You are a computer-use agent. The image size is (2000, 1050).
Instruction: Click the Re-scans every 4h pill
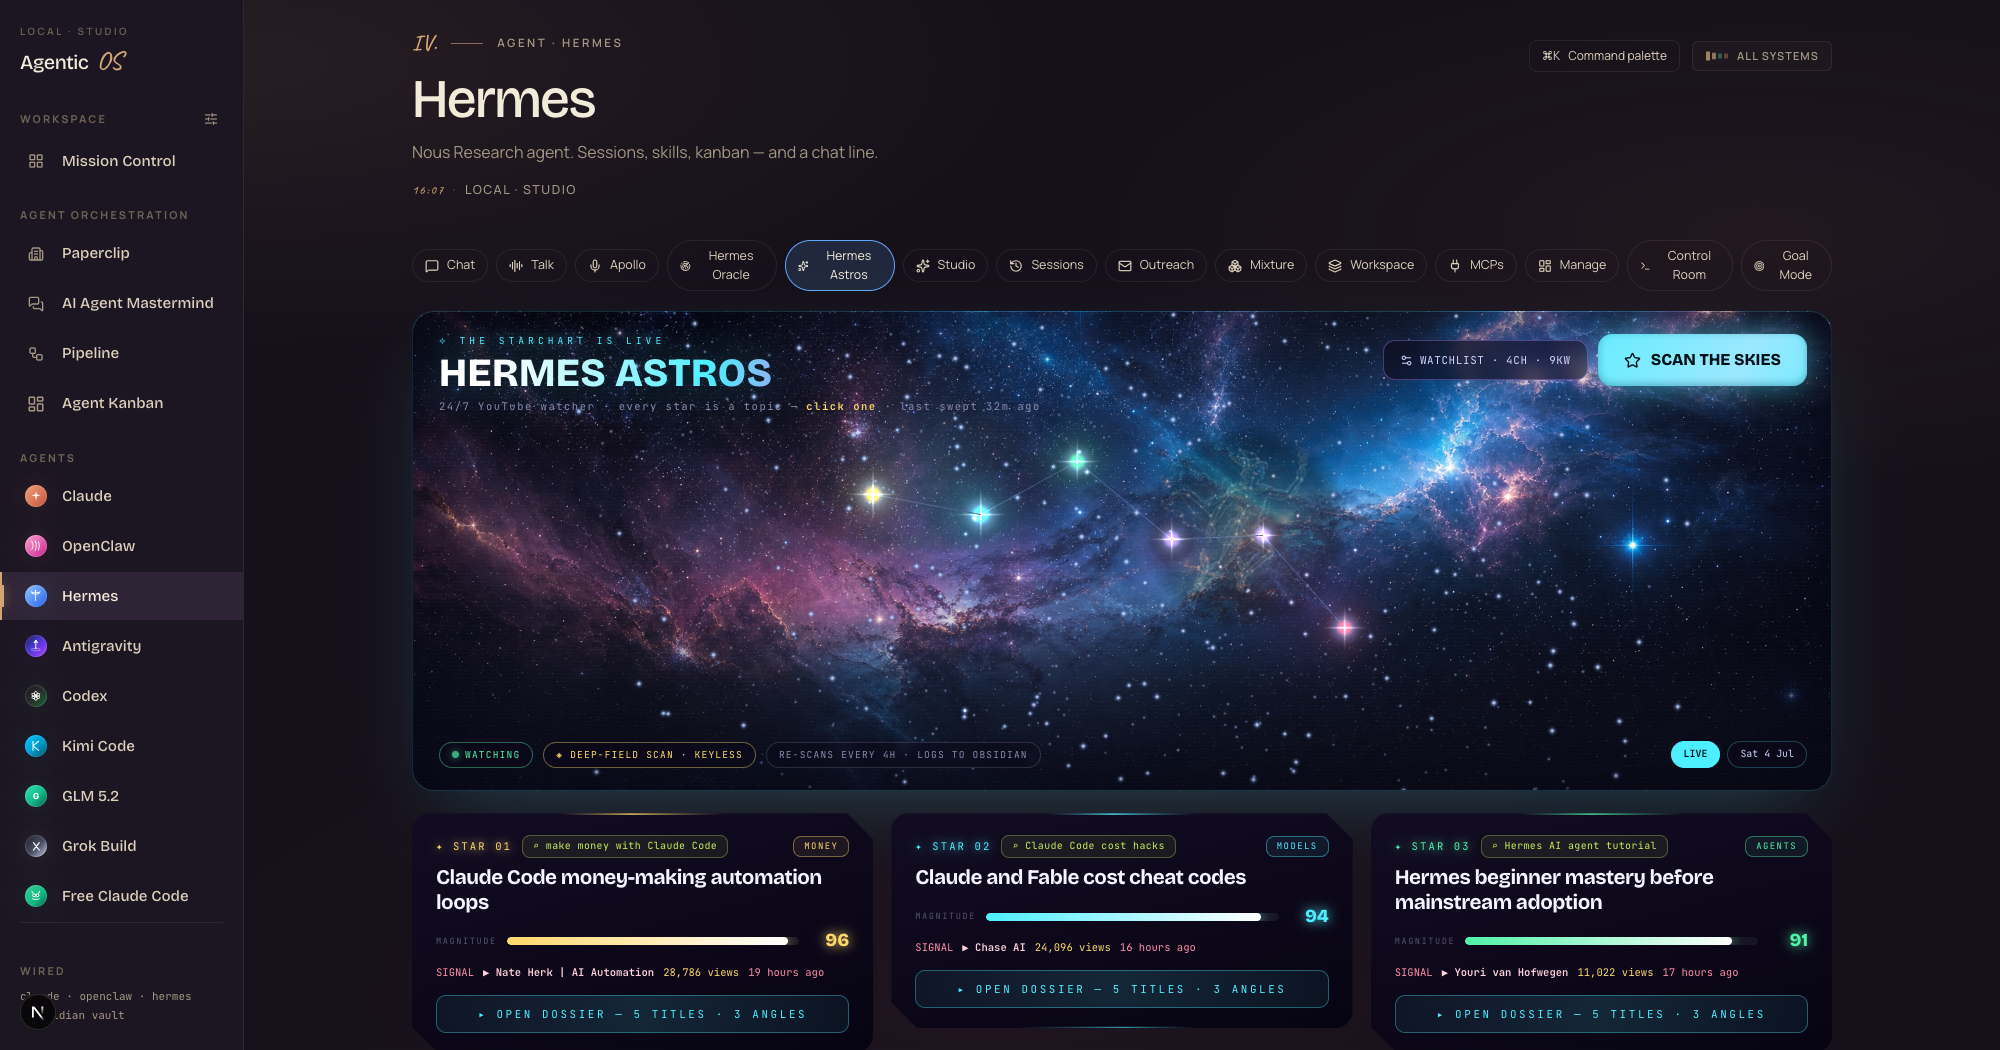point(903,755)
